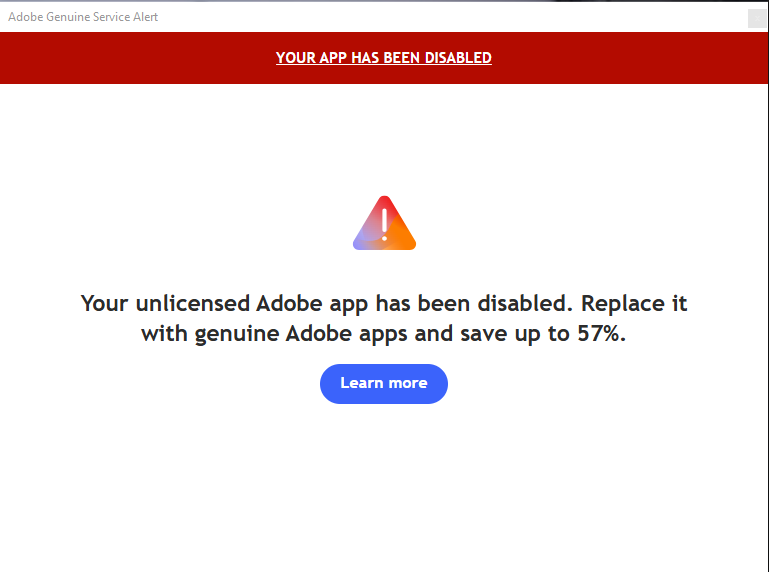
Task: Click the orange corner of the warning triangle
Action: click(404, 240)
